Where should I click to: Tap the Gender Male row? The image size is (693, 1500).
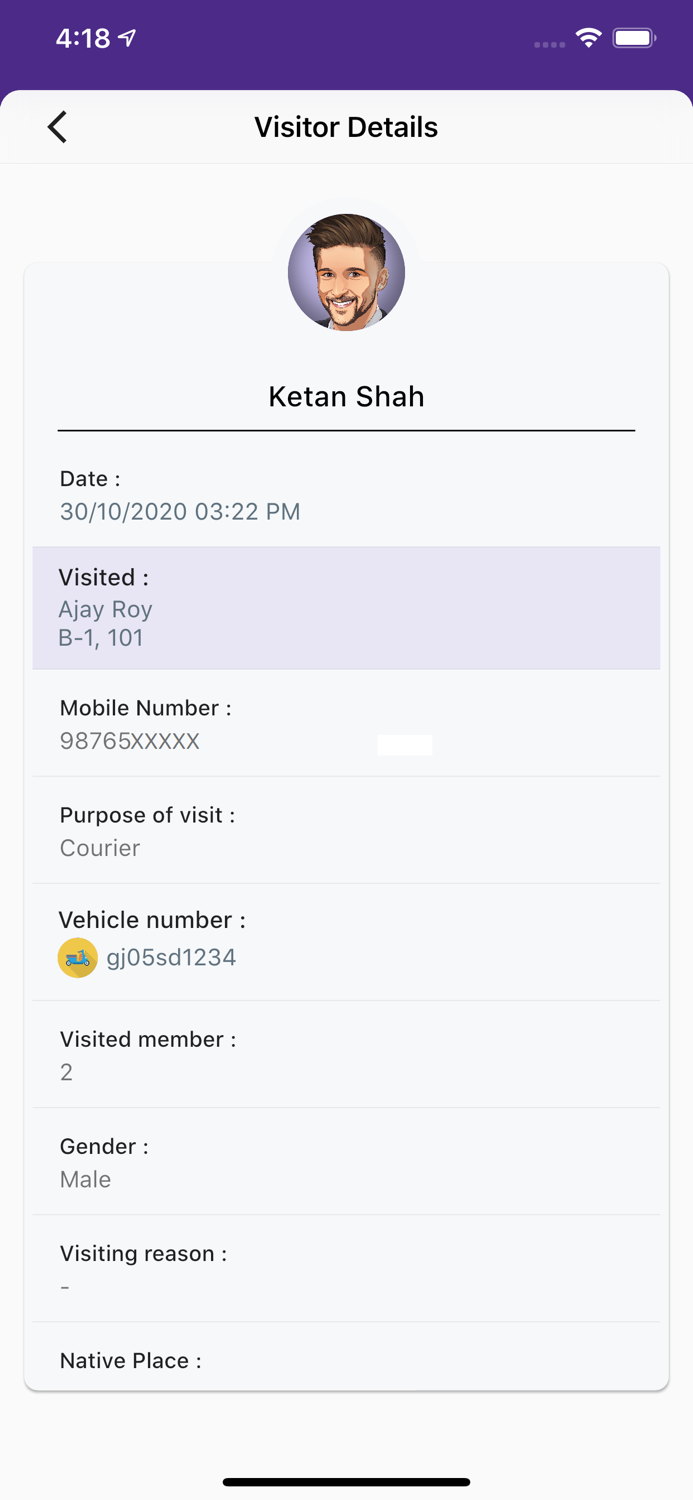pyautogui.click(x=346, y=1162)
